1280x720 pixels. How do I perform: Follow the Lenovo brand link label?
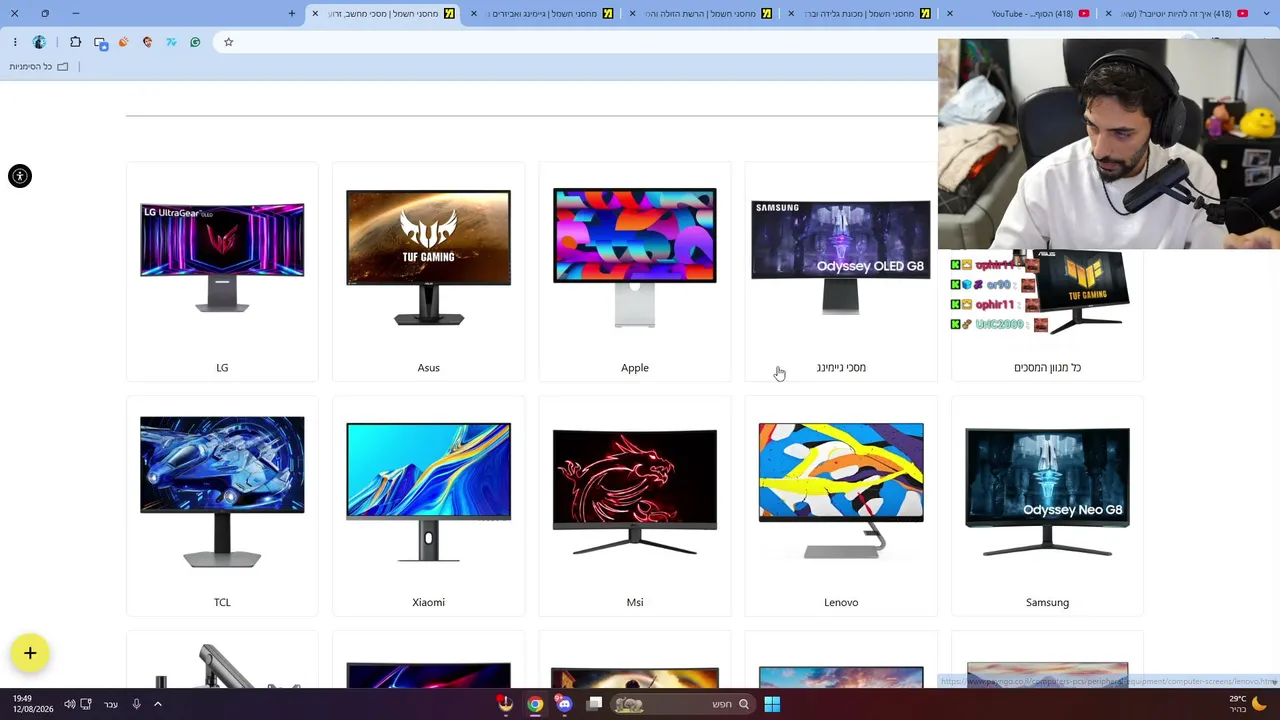click(x=841, y=602)
